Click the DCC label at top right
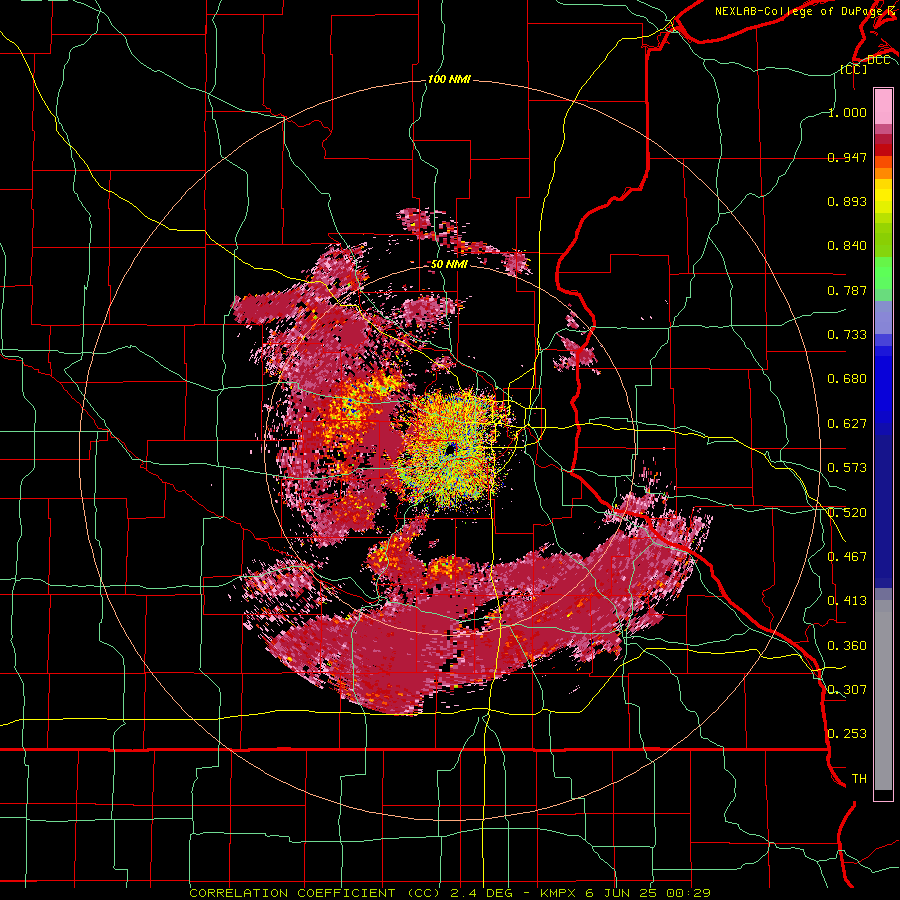This screenshot has width=900, height=900. [878, 60]
